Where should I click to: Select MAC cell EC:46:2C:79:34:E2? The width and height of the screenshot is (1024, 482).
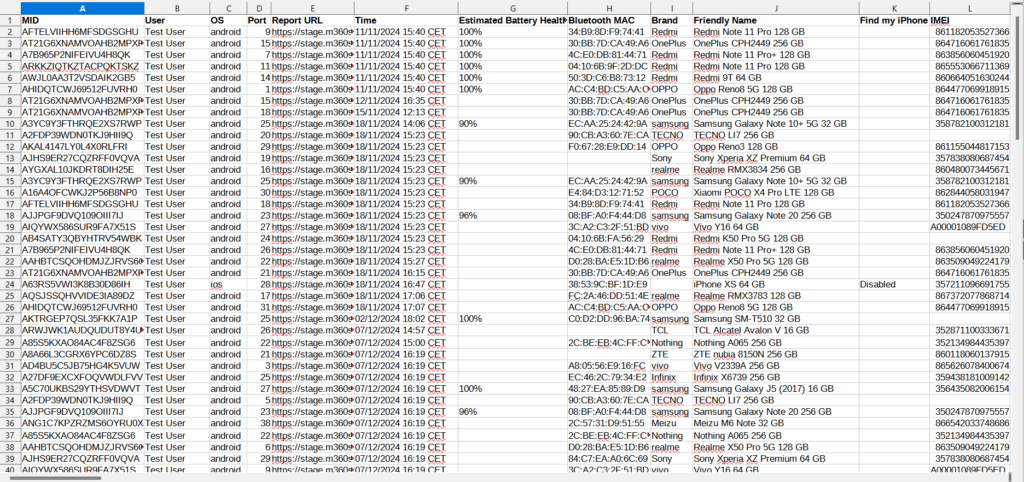pos(609,377)
